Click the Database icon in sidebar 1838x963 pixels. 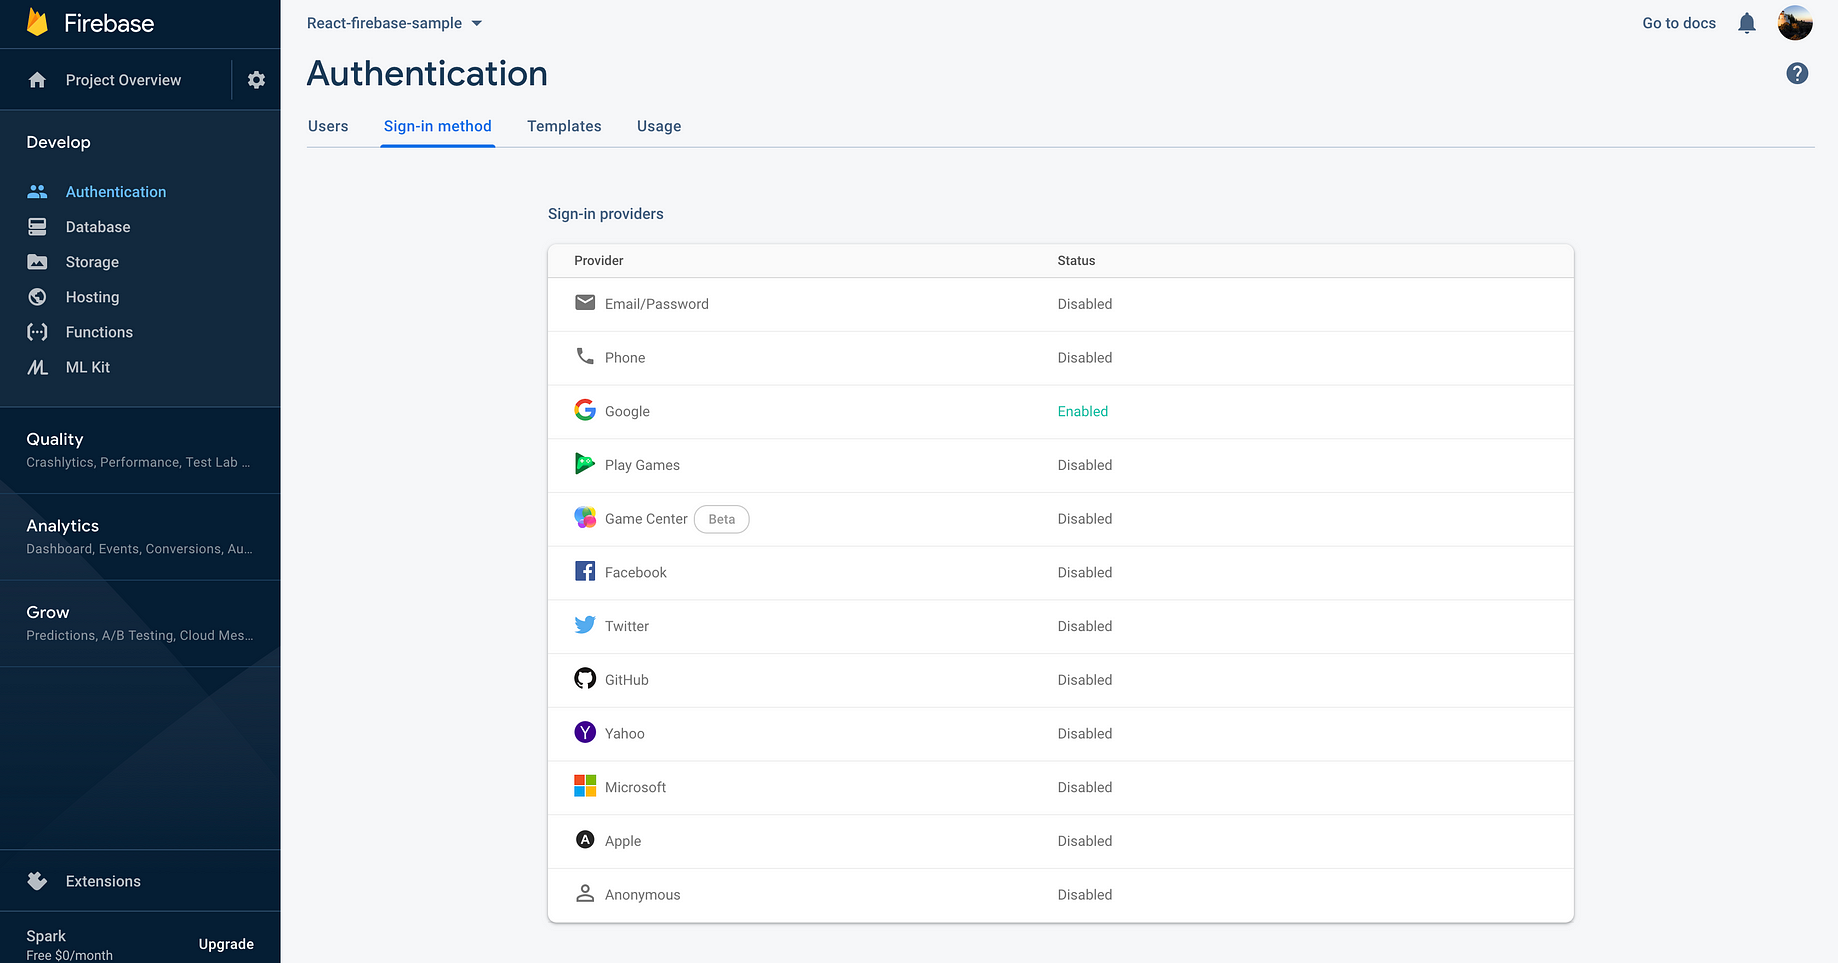(37, 227)
